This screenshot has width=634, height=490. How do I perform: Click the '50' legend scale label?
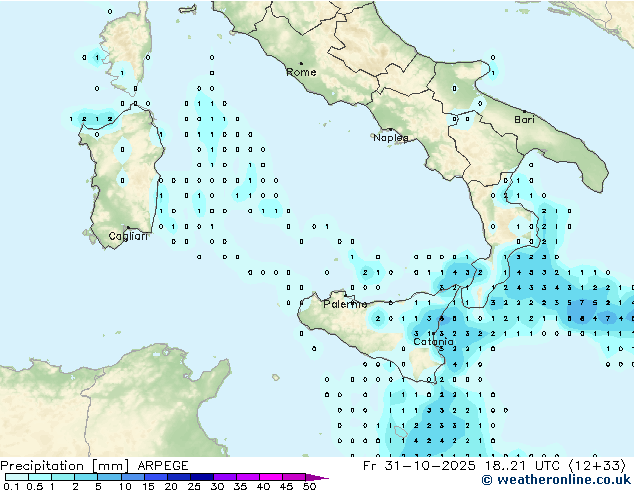pyautogui.click(x=309, y=486)
